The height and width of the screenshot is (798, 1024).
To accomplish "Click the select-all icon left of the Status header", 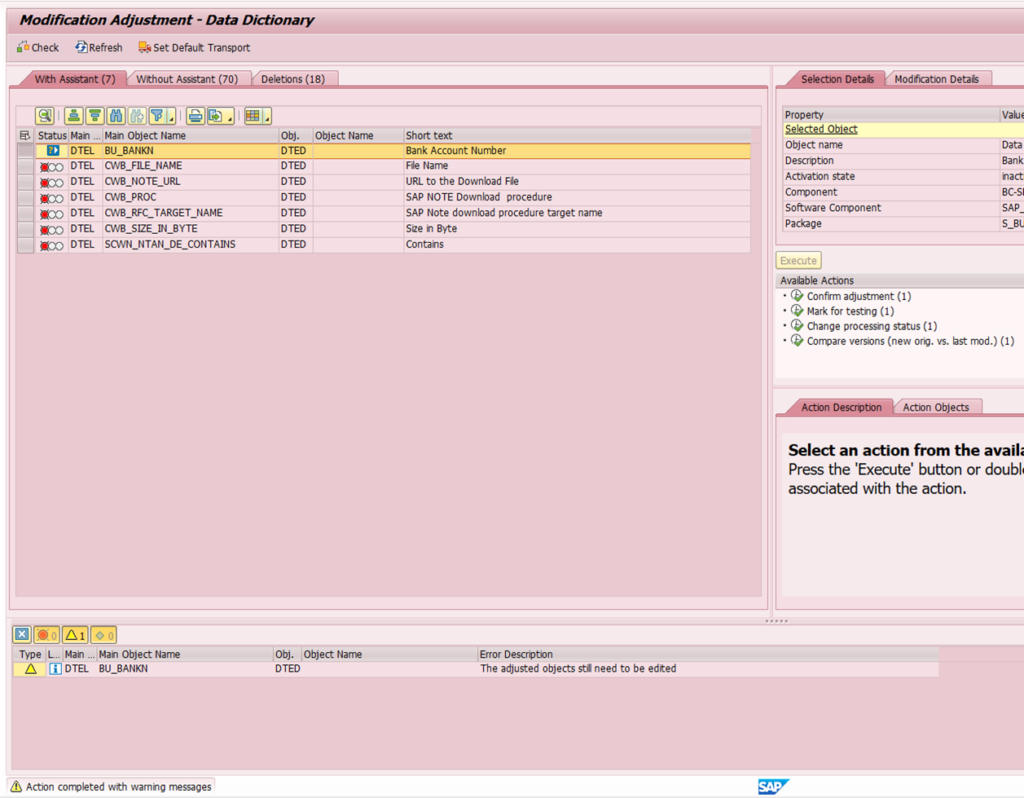I will [x=25, y=135].
